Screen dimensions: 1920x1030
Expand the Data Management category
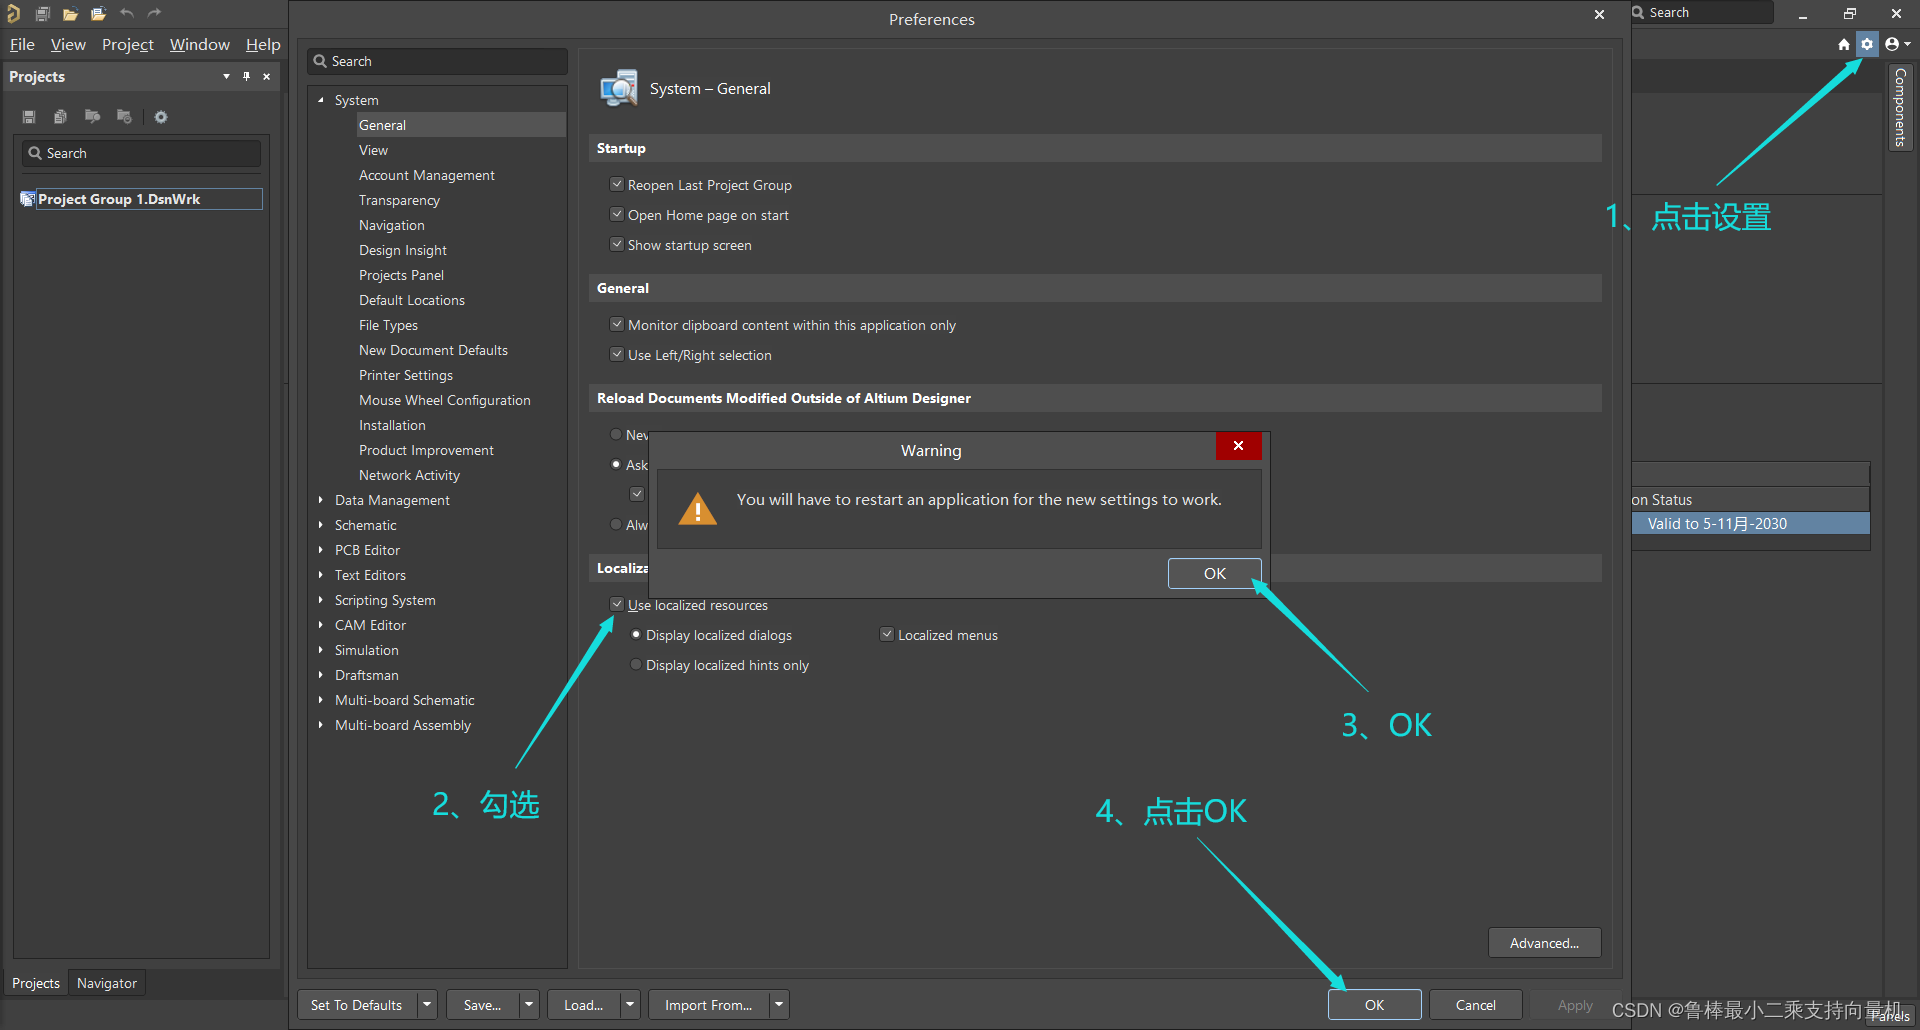coord(321,500)
